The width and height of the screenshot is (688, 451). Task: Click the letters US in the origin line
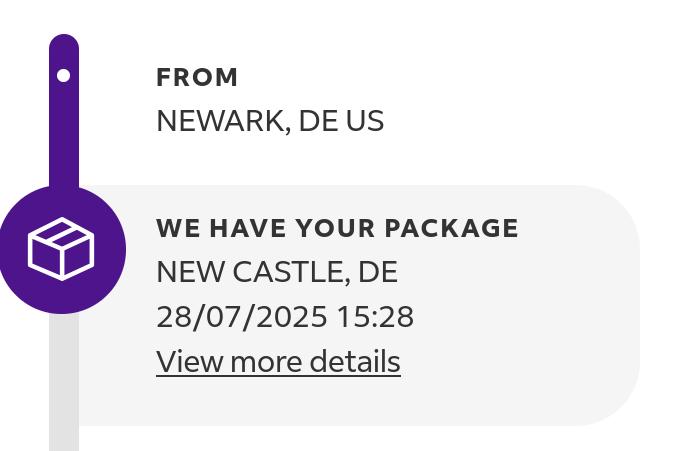tap(365, 121)
